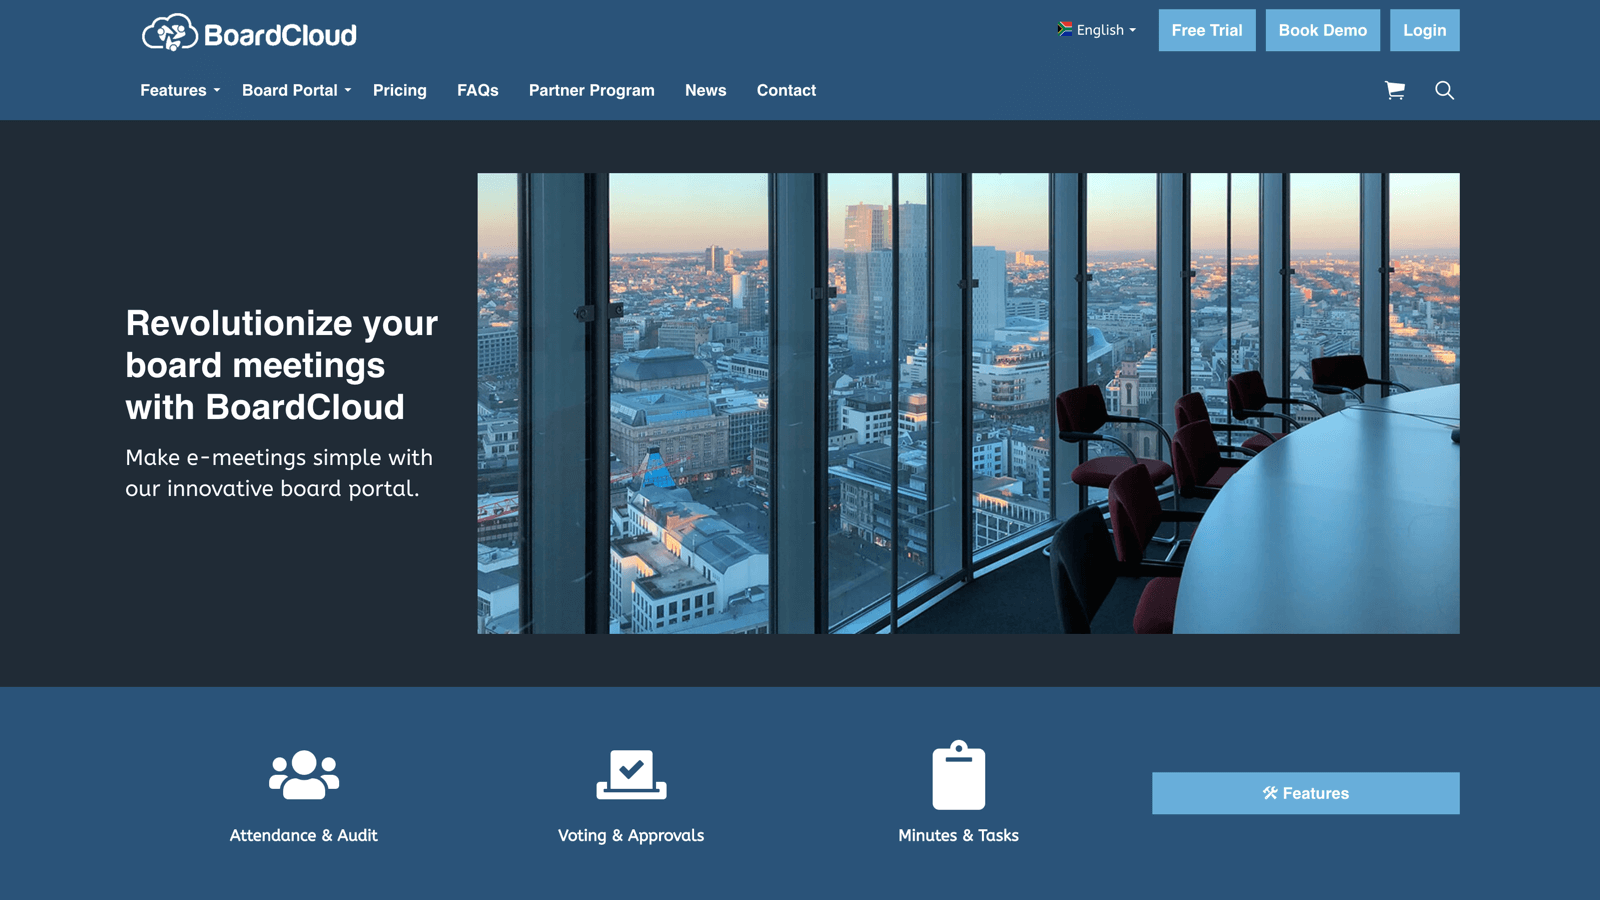Expand the English language dropdown
The image size is (1600, 900).
click(x=1100, y=30)
